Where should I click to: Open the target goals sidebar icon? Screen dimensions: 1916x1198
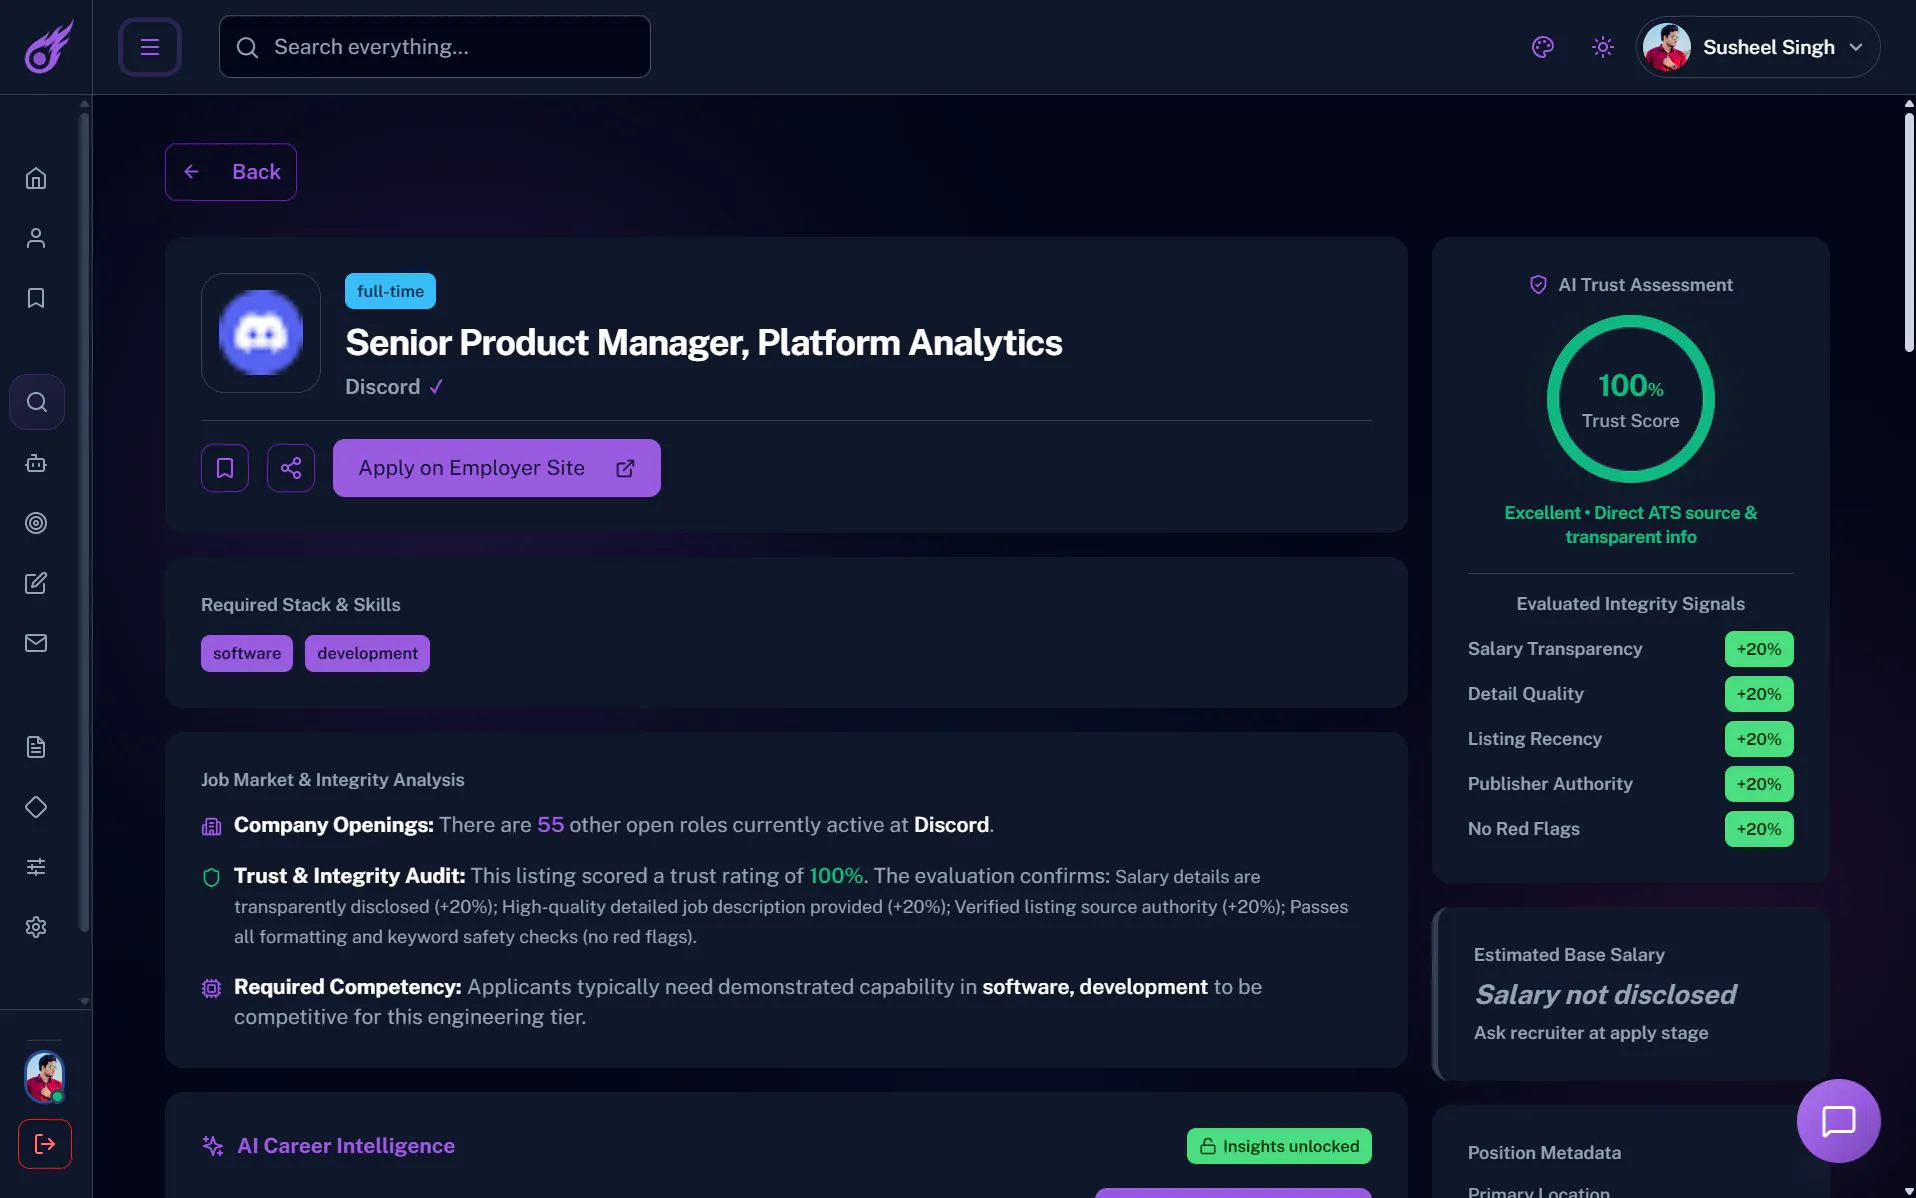click(36, 523)
